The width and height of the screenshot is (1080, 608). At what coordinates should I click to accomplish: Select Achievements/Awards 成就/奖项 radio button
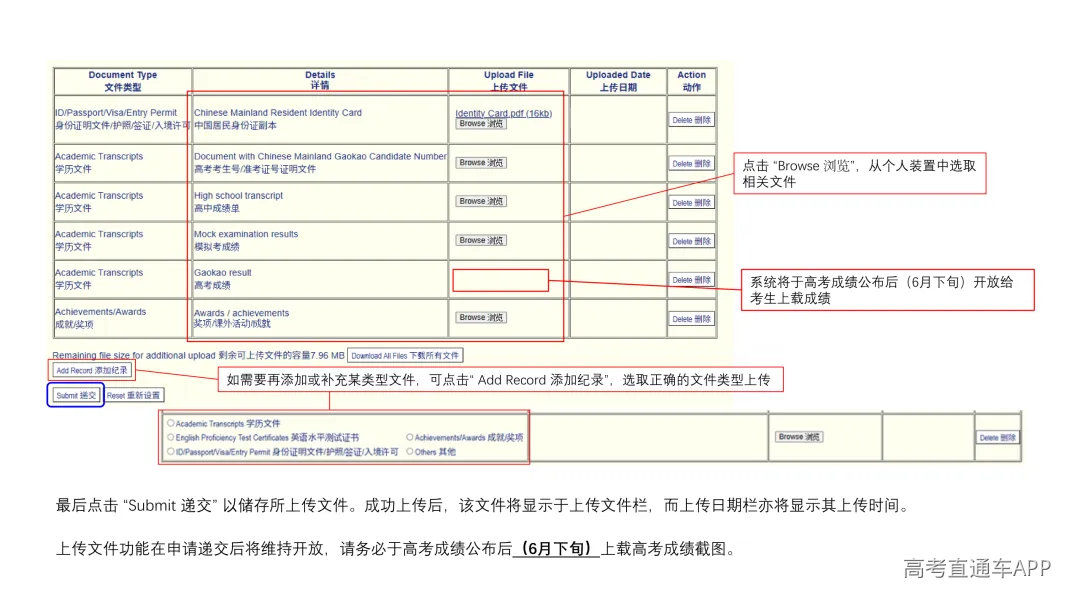[x=410, y=437]
